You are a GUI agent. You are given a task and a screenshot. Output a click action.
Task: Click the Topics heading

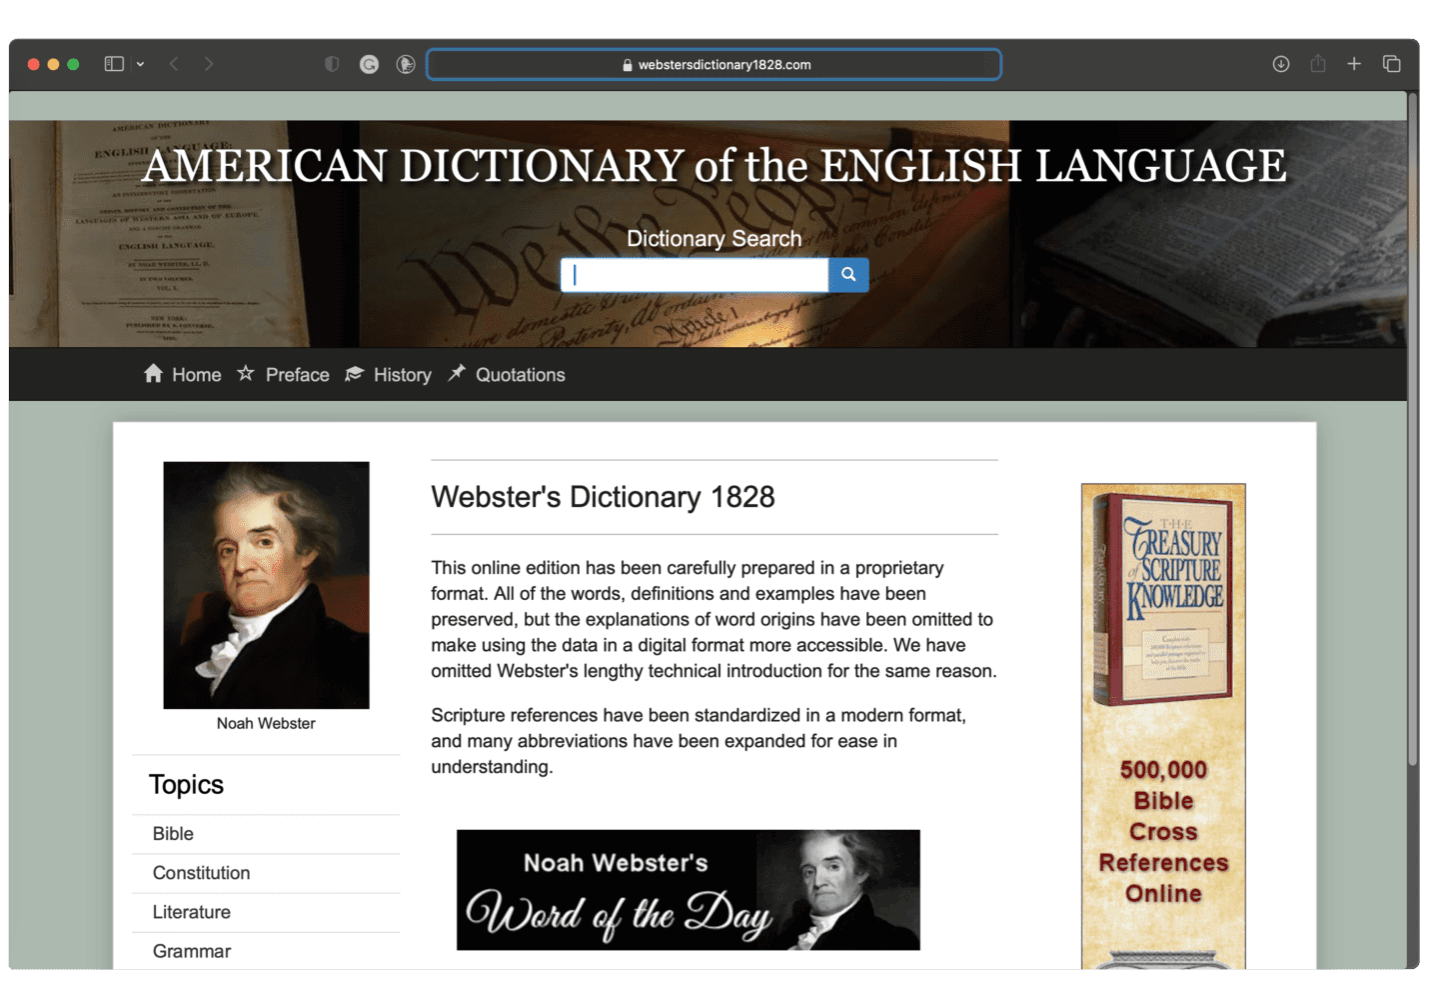pyautogui.click(x=186, y=785)
